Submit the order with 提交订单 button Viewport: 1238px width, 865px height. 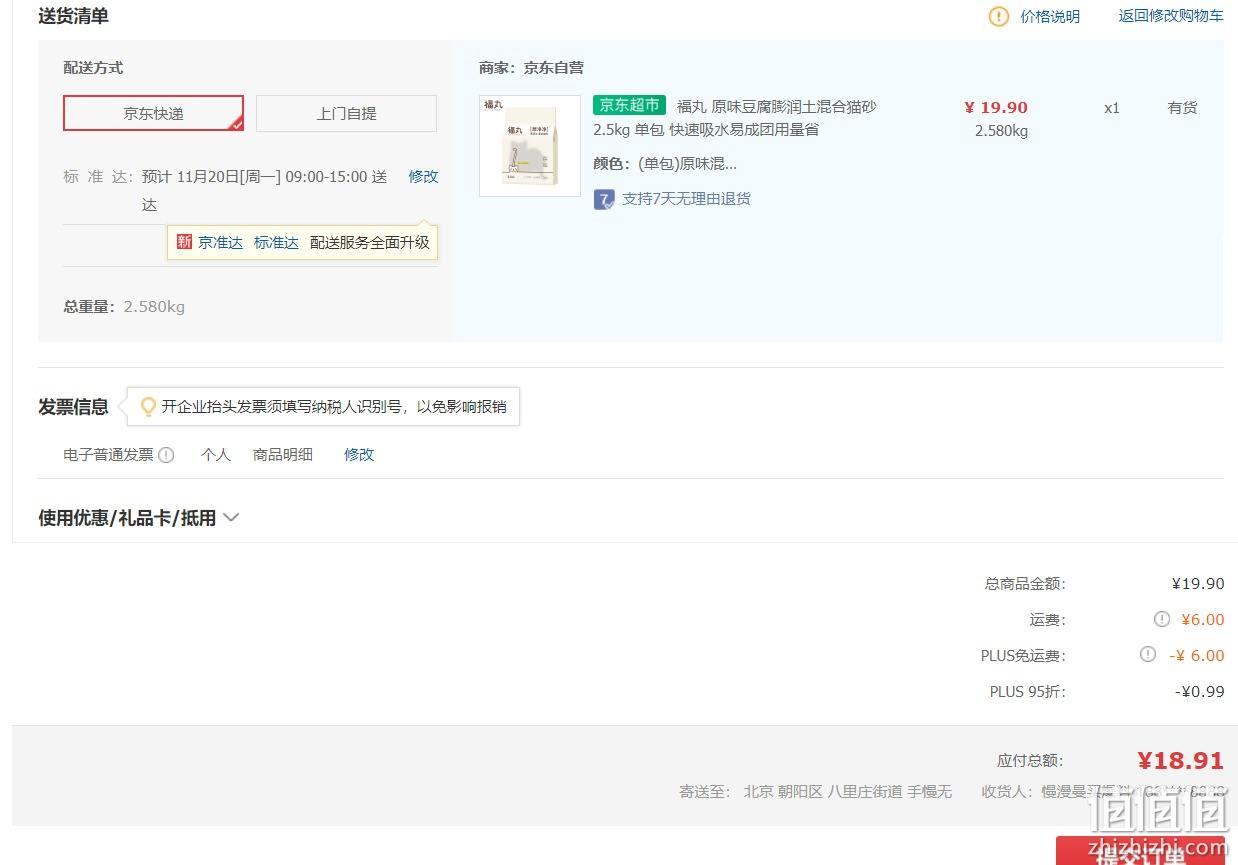1140,850
